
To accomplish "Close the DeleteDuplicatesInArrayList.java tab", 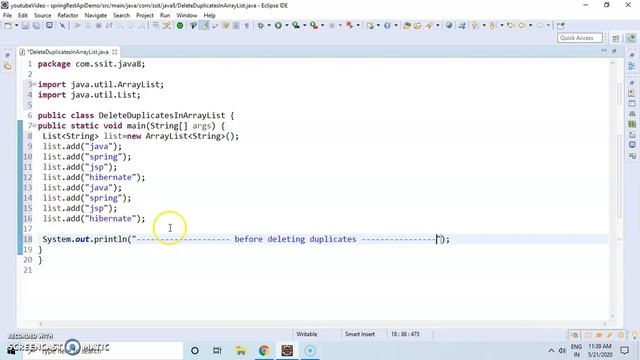I will coord(115,52).
